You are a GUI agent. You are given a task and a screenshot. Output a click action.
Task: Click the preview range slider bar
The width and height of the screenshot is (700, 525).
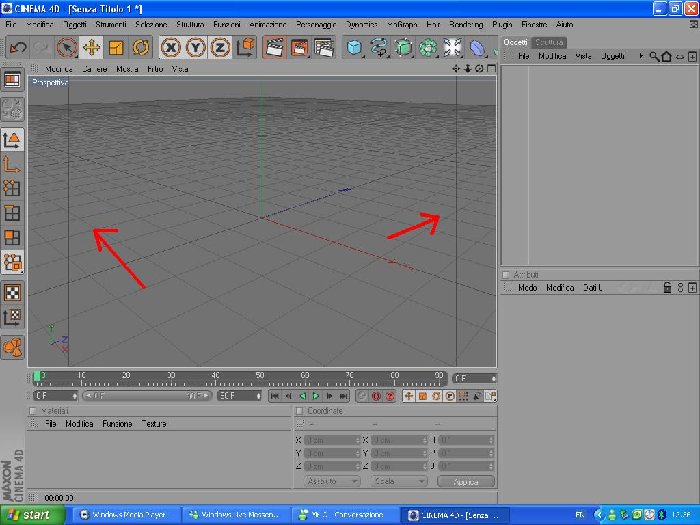click(146, 396)
